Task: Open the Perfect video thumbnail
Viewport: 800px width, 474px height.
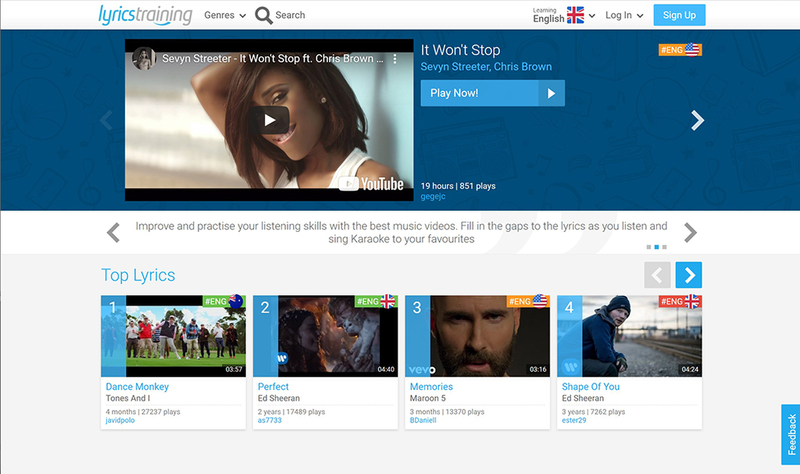Action: tap(326, 336)
